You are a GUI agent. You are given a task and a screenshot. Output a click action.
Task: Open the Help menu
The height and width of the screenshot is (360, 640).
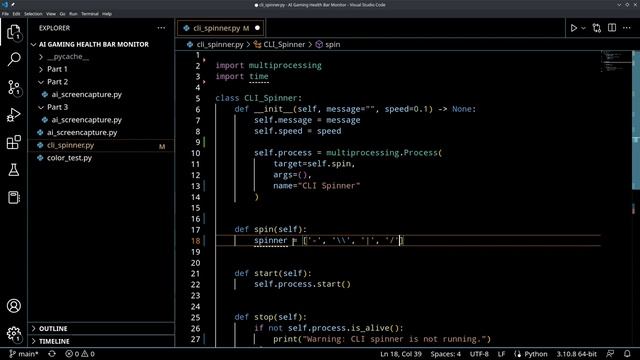[107, 13]
